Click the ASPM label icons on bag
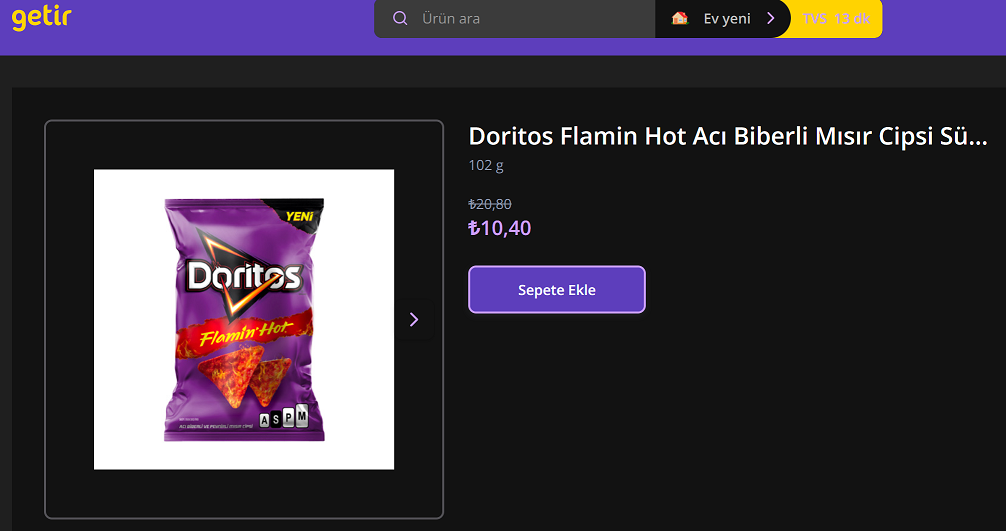 coord(284,417)
